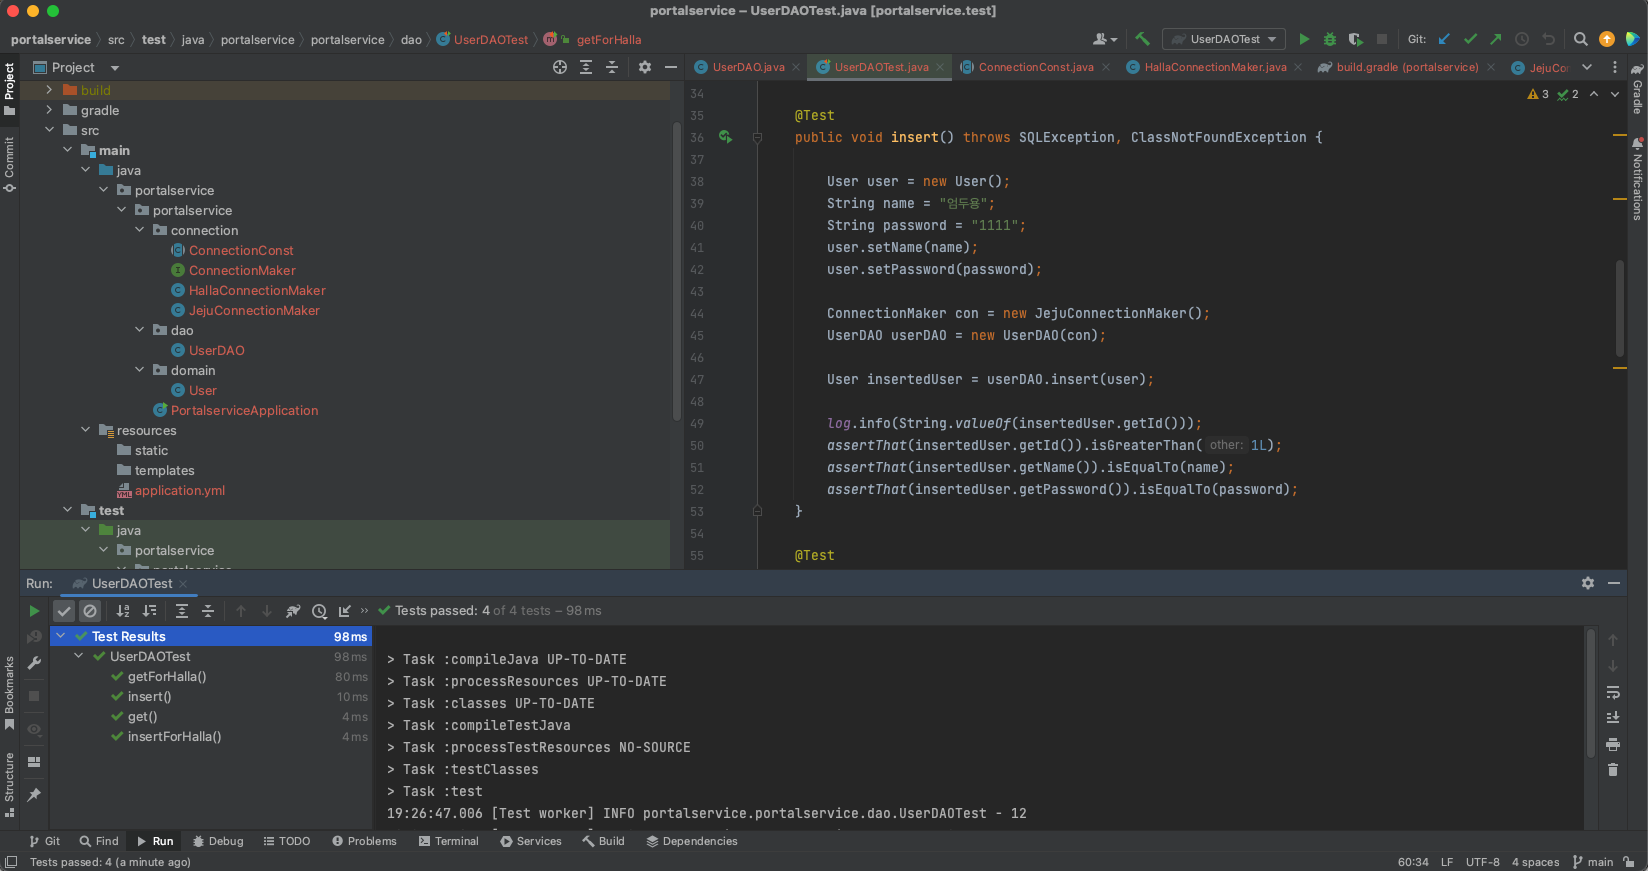Rerun tests in the Run panel
Viewport: 1648px width, 871px height.
tap(34, 611)
